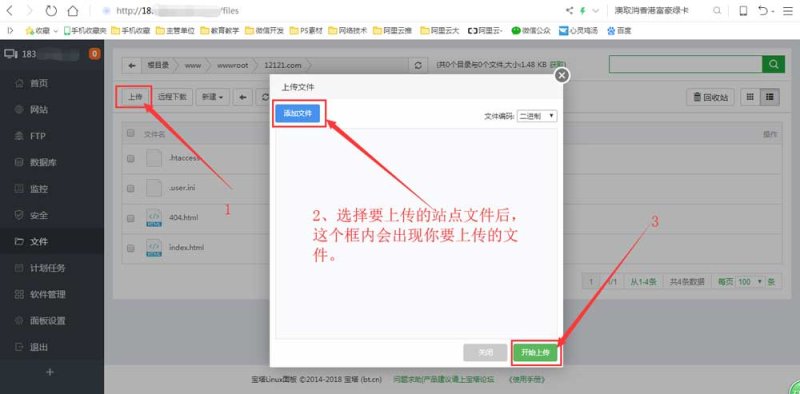Go back using the path bar arrow icon

(132, 65)
